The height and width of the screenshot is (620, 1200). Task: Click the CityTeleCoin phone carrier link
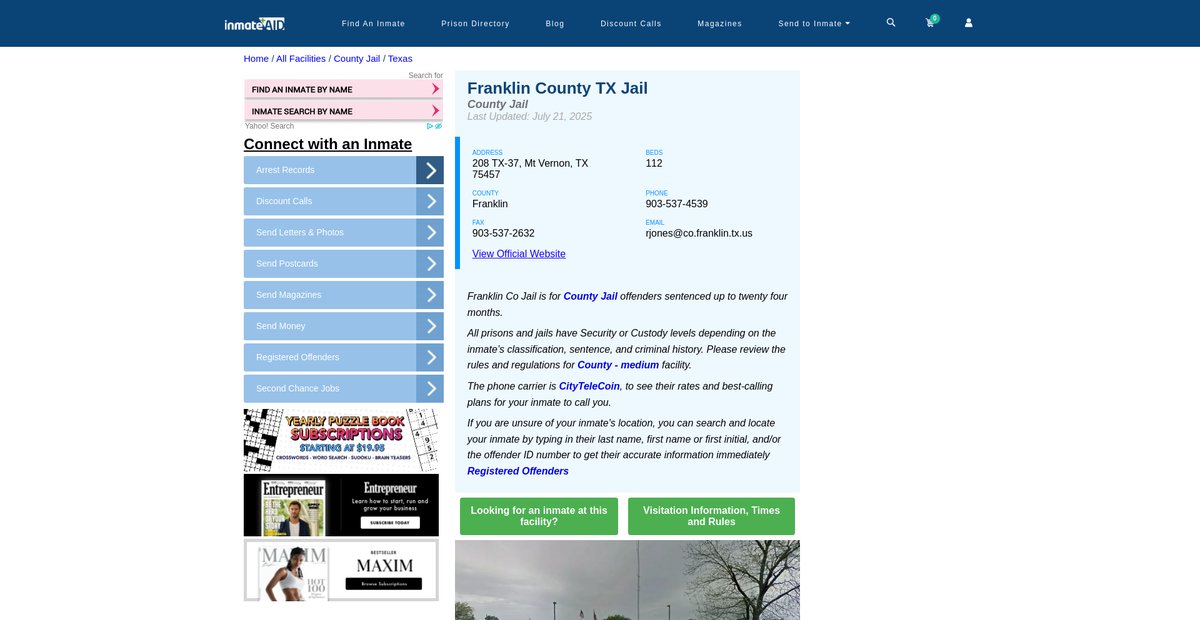(x=589, y=386)
